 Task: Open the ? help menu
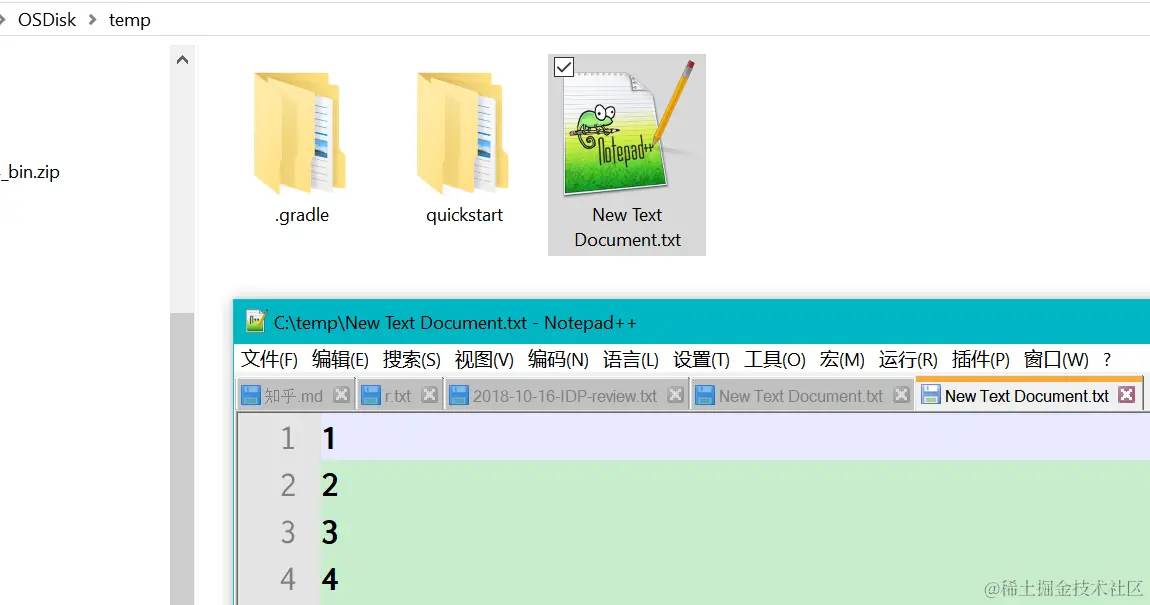[1107, 359]
